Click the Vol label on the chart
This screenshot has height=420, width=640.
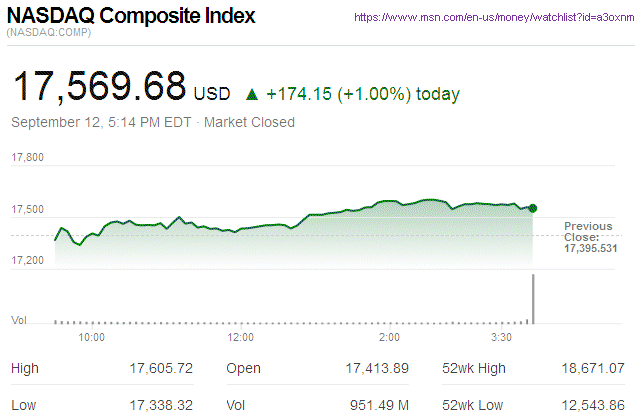[19, 320]
